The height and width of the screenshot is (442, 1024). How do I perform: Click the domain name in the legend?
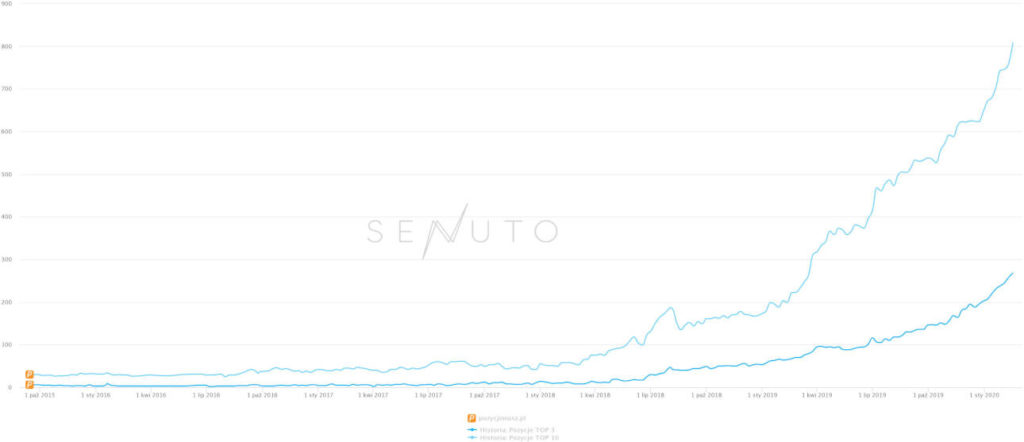tap(502, 417)
